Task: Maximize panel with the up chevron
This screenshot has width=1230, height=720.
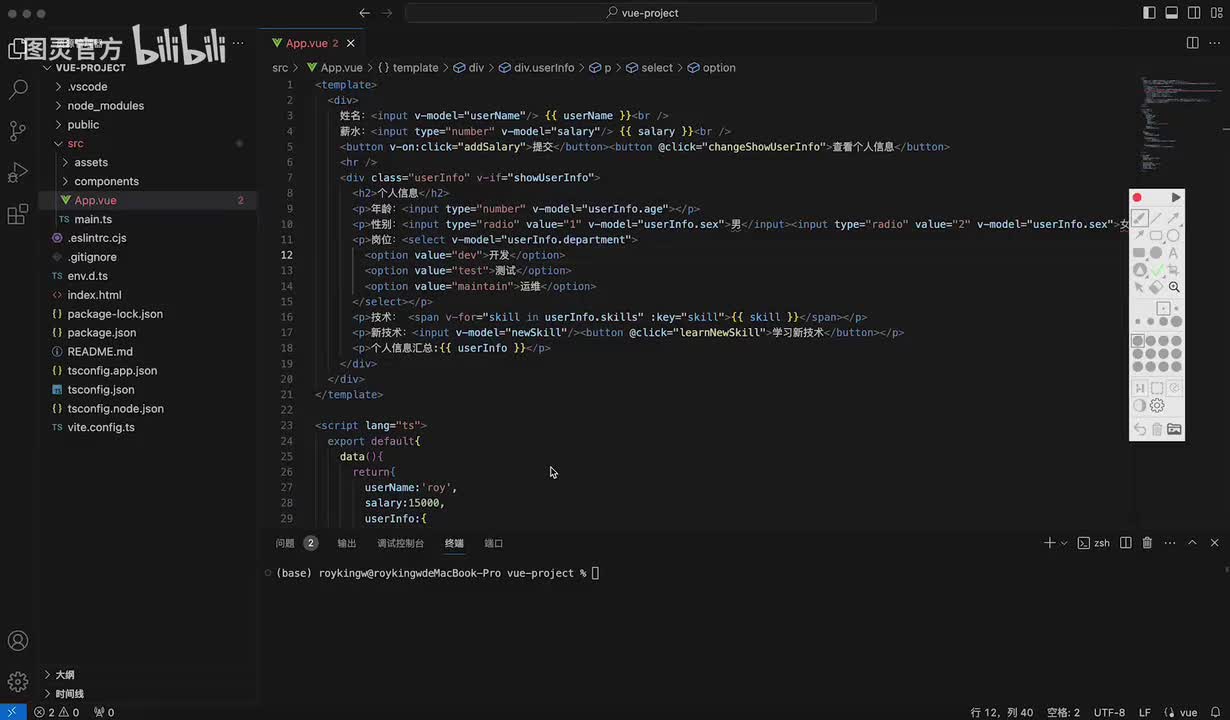Action: 1192,543
